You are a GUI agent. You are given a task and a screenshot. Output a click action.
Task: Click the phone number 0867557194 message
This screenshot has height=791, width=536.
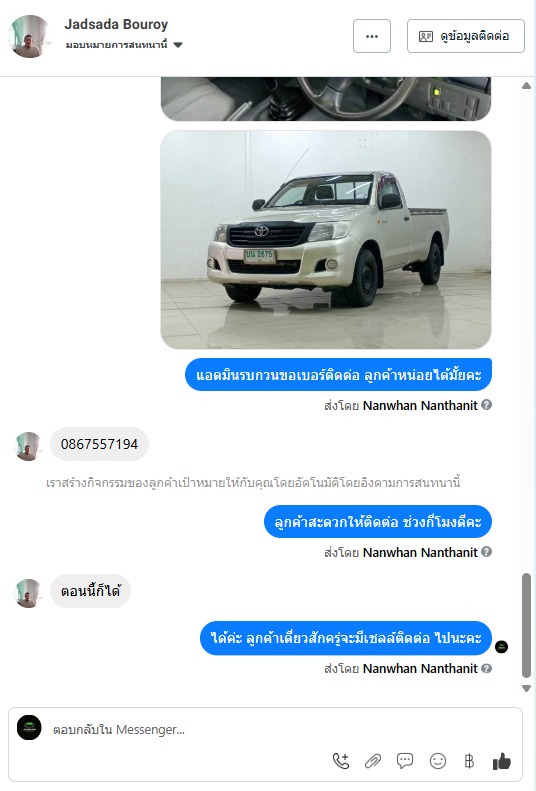pyautogui.click(x=99, y=444)
